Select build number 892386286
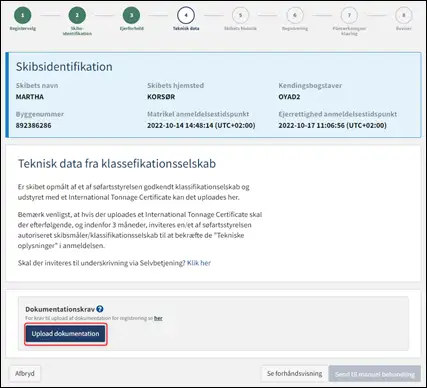This screenshot has height=388, width=427. click(33, 126)
